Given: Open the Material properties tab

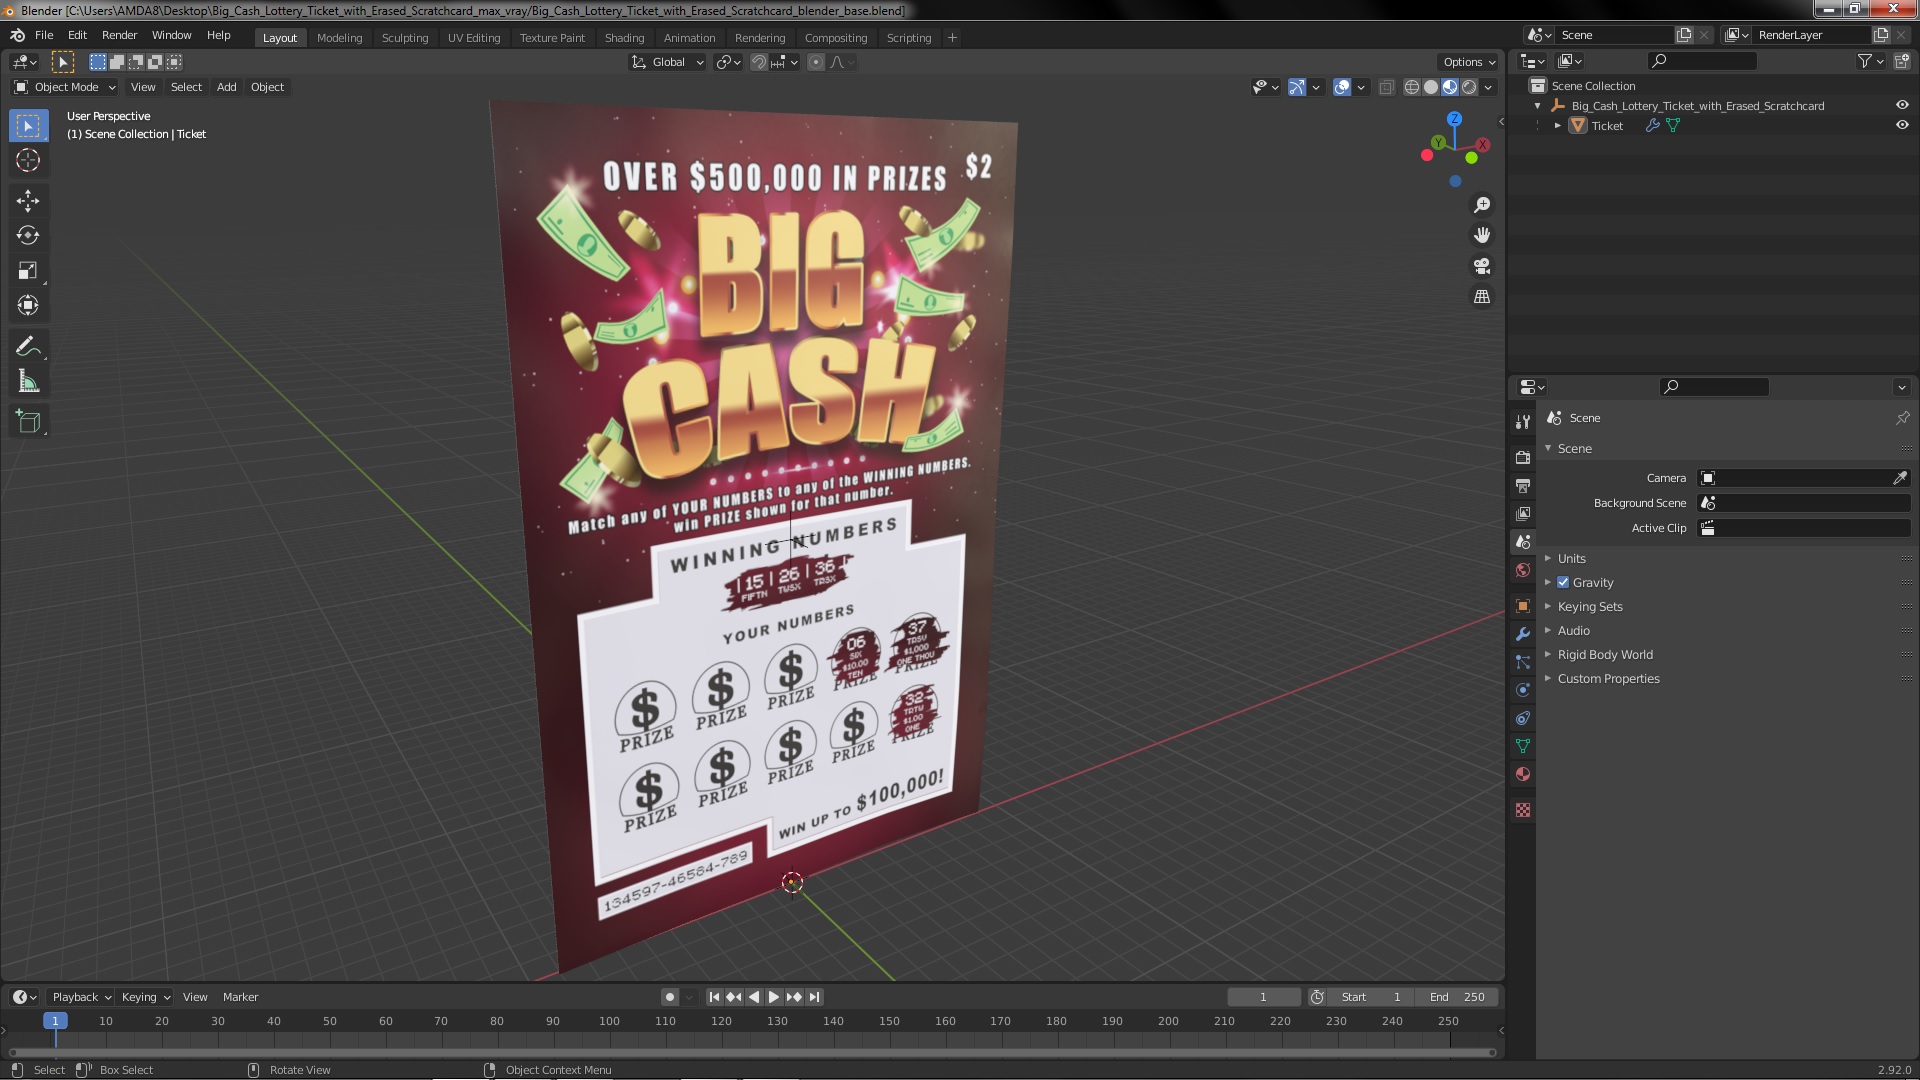Looking at the screenshot, I should (x=1523, y=774).
